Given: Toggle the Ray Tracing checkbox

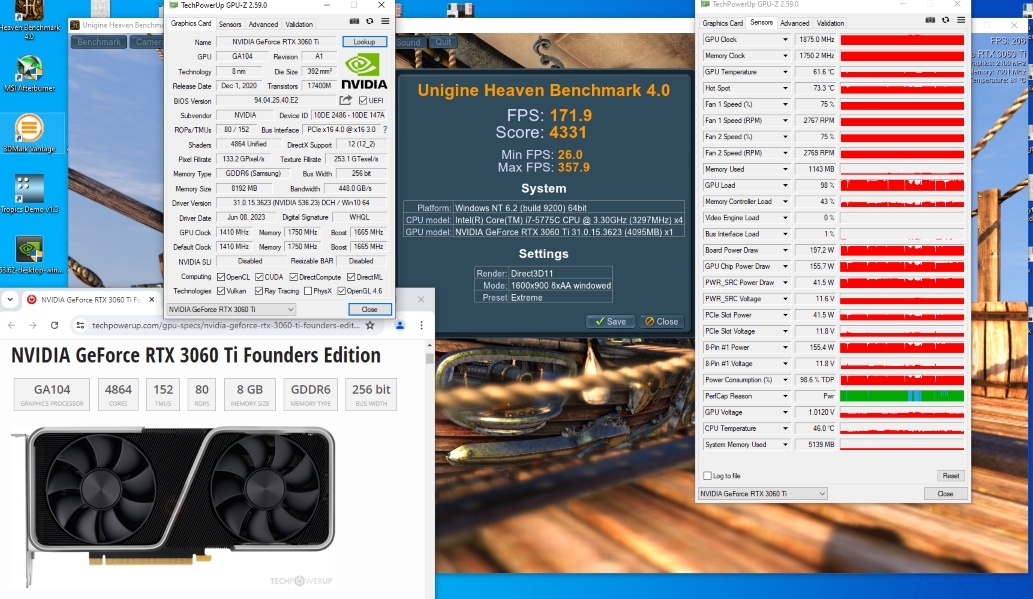Looking at the screenshot, I should [259, 291].
